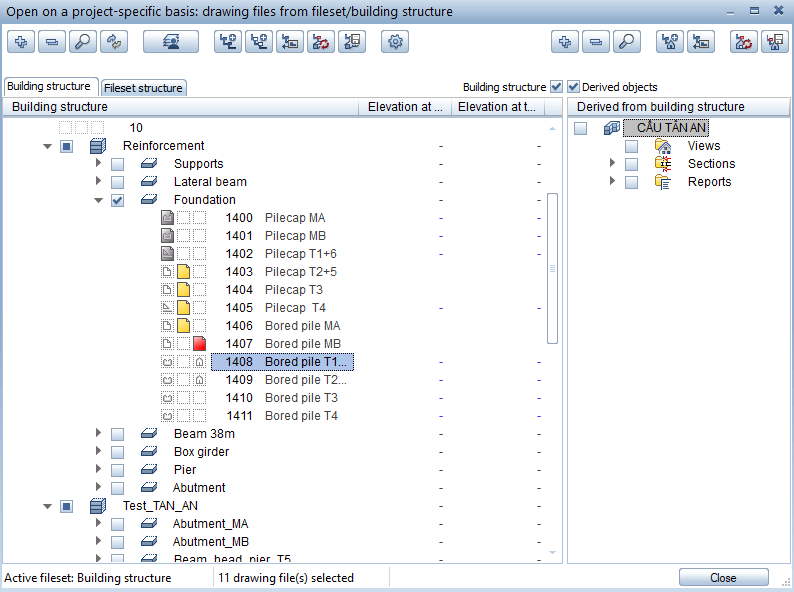Expand the Box girder node
This screenshot has width=794, height=592.
[x=98, y=452]
